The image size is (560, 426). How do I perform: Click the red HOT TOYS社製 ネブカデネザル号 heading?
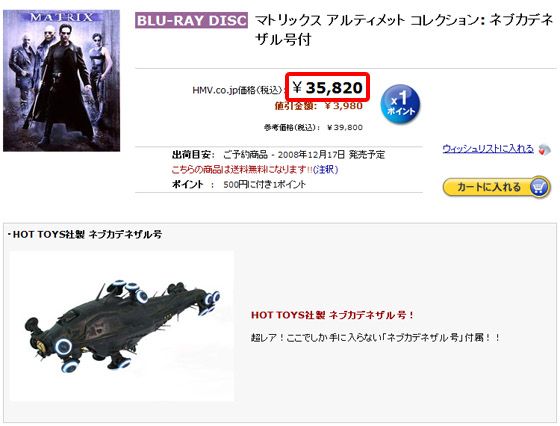[332, 315]
